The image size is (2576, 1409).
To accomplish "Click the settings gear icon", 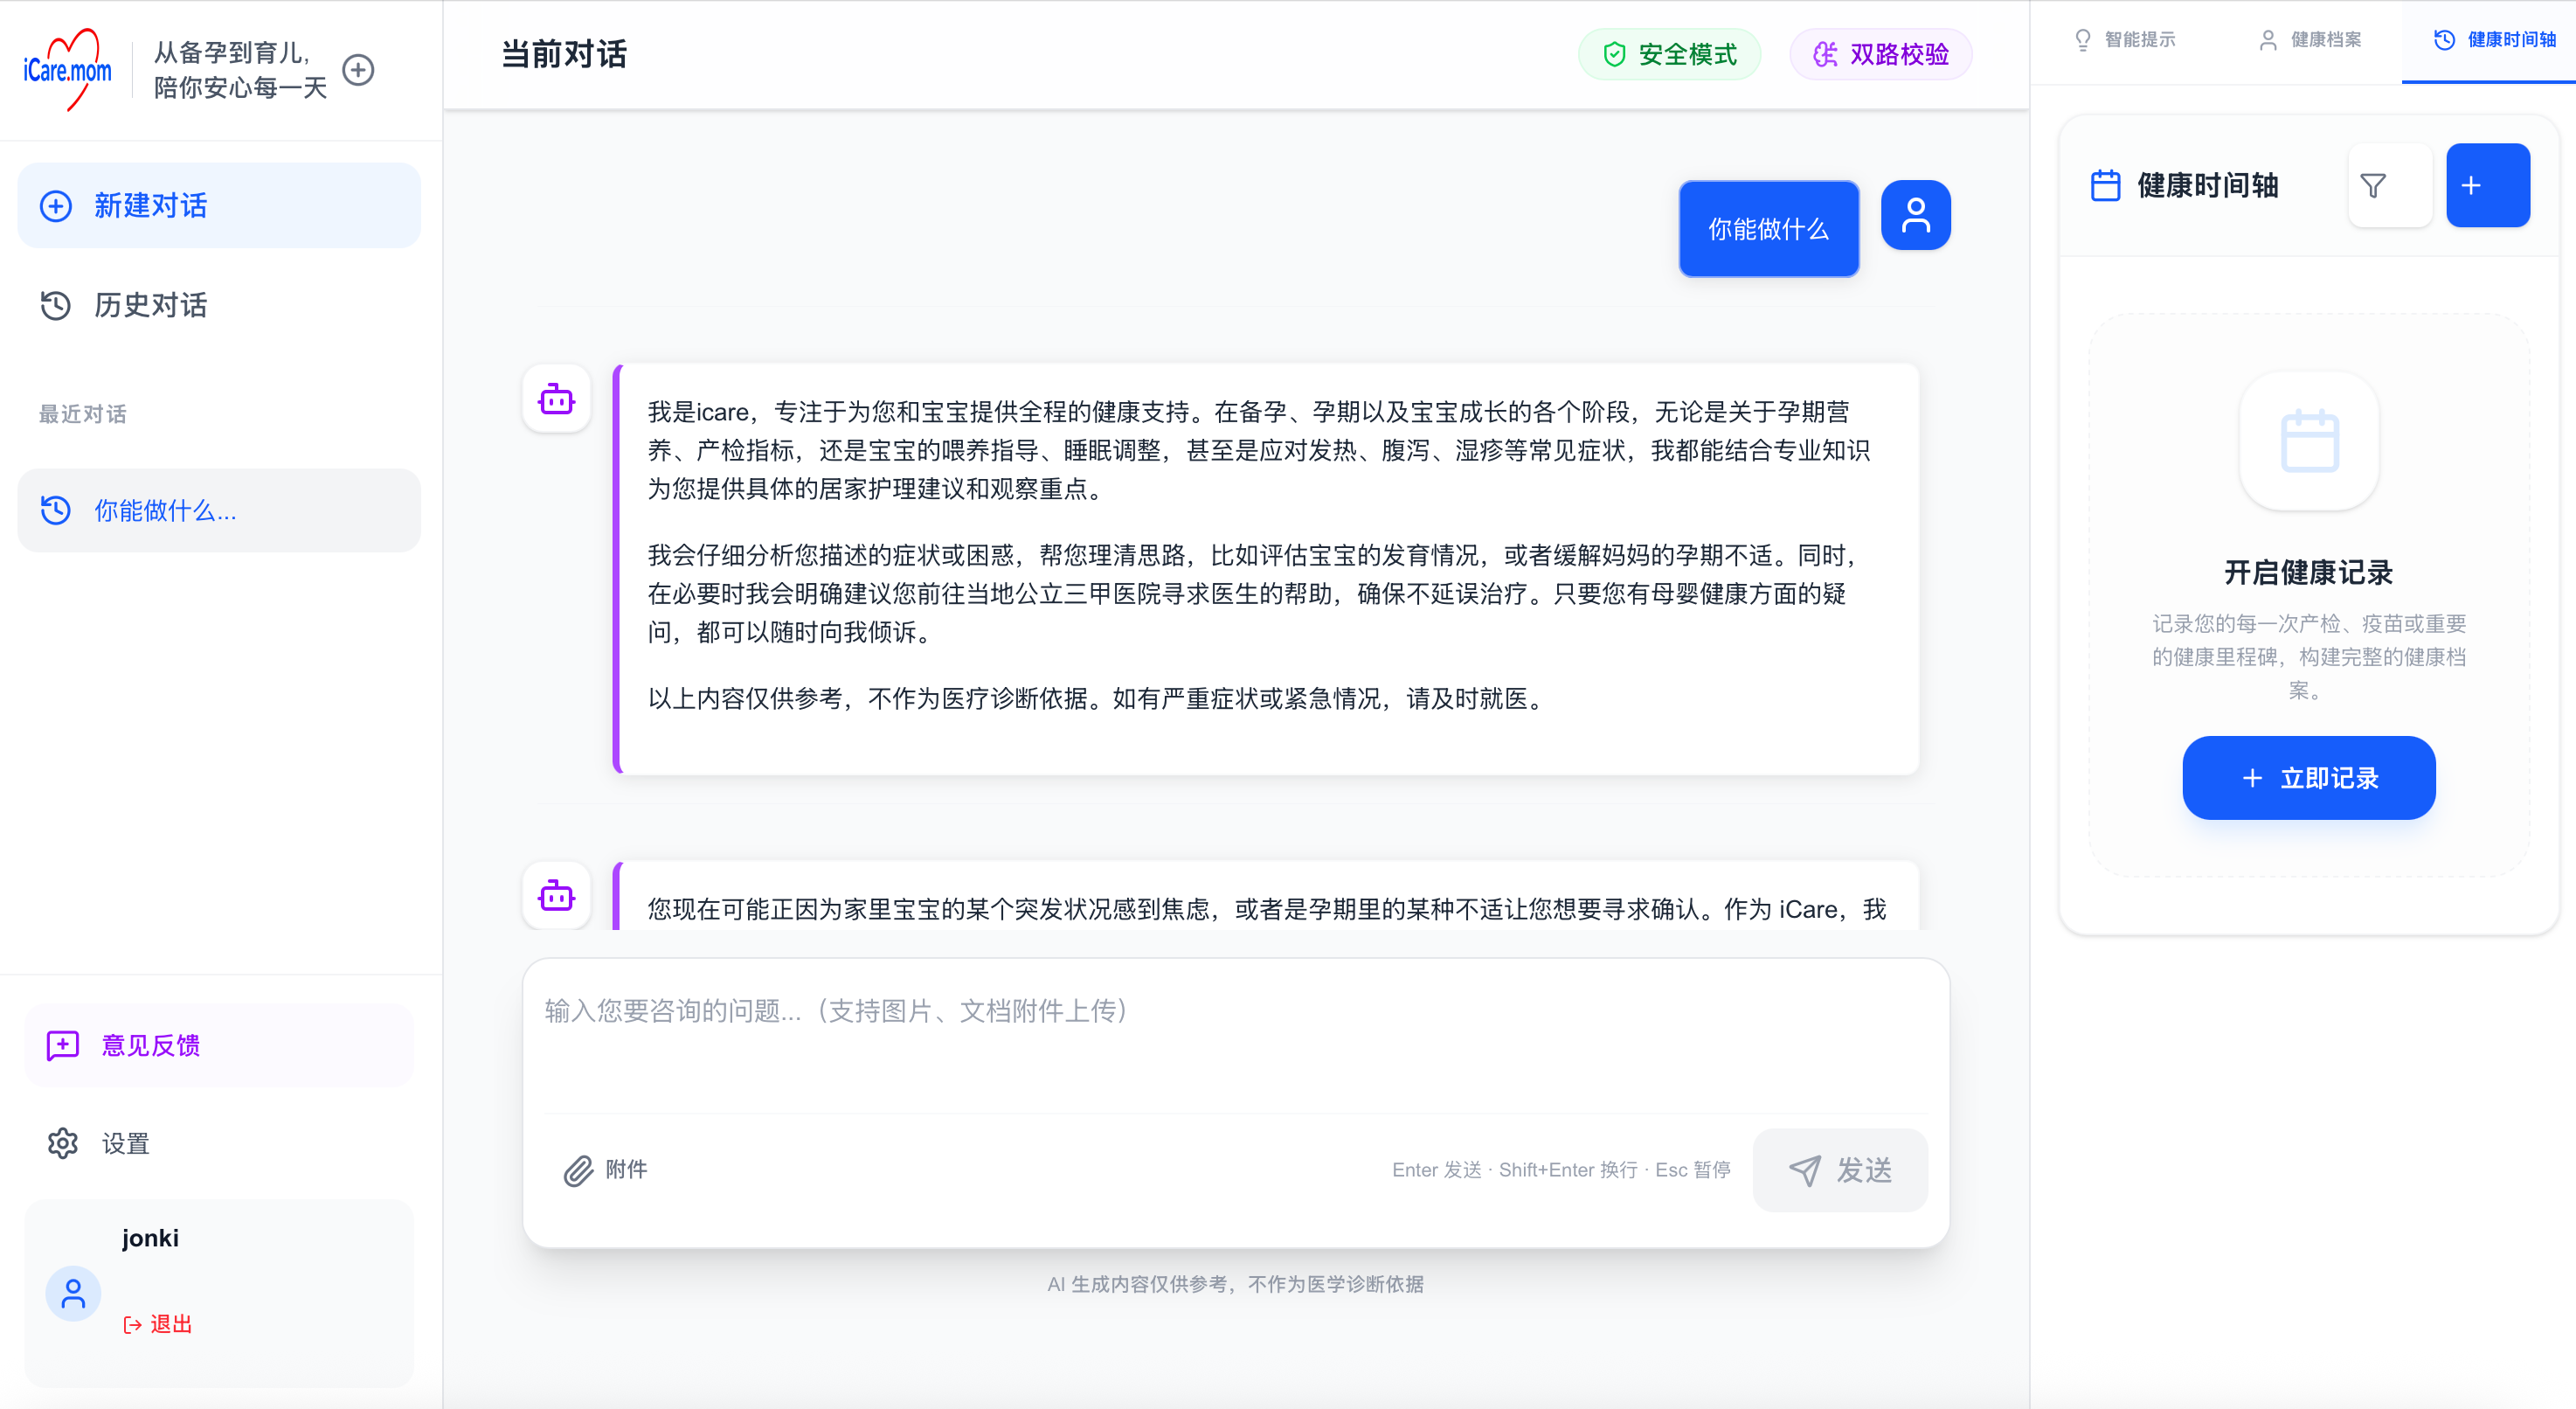I will pos(63,1143).
